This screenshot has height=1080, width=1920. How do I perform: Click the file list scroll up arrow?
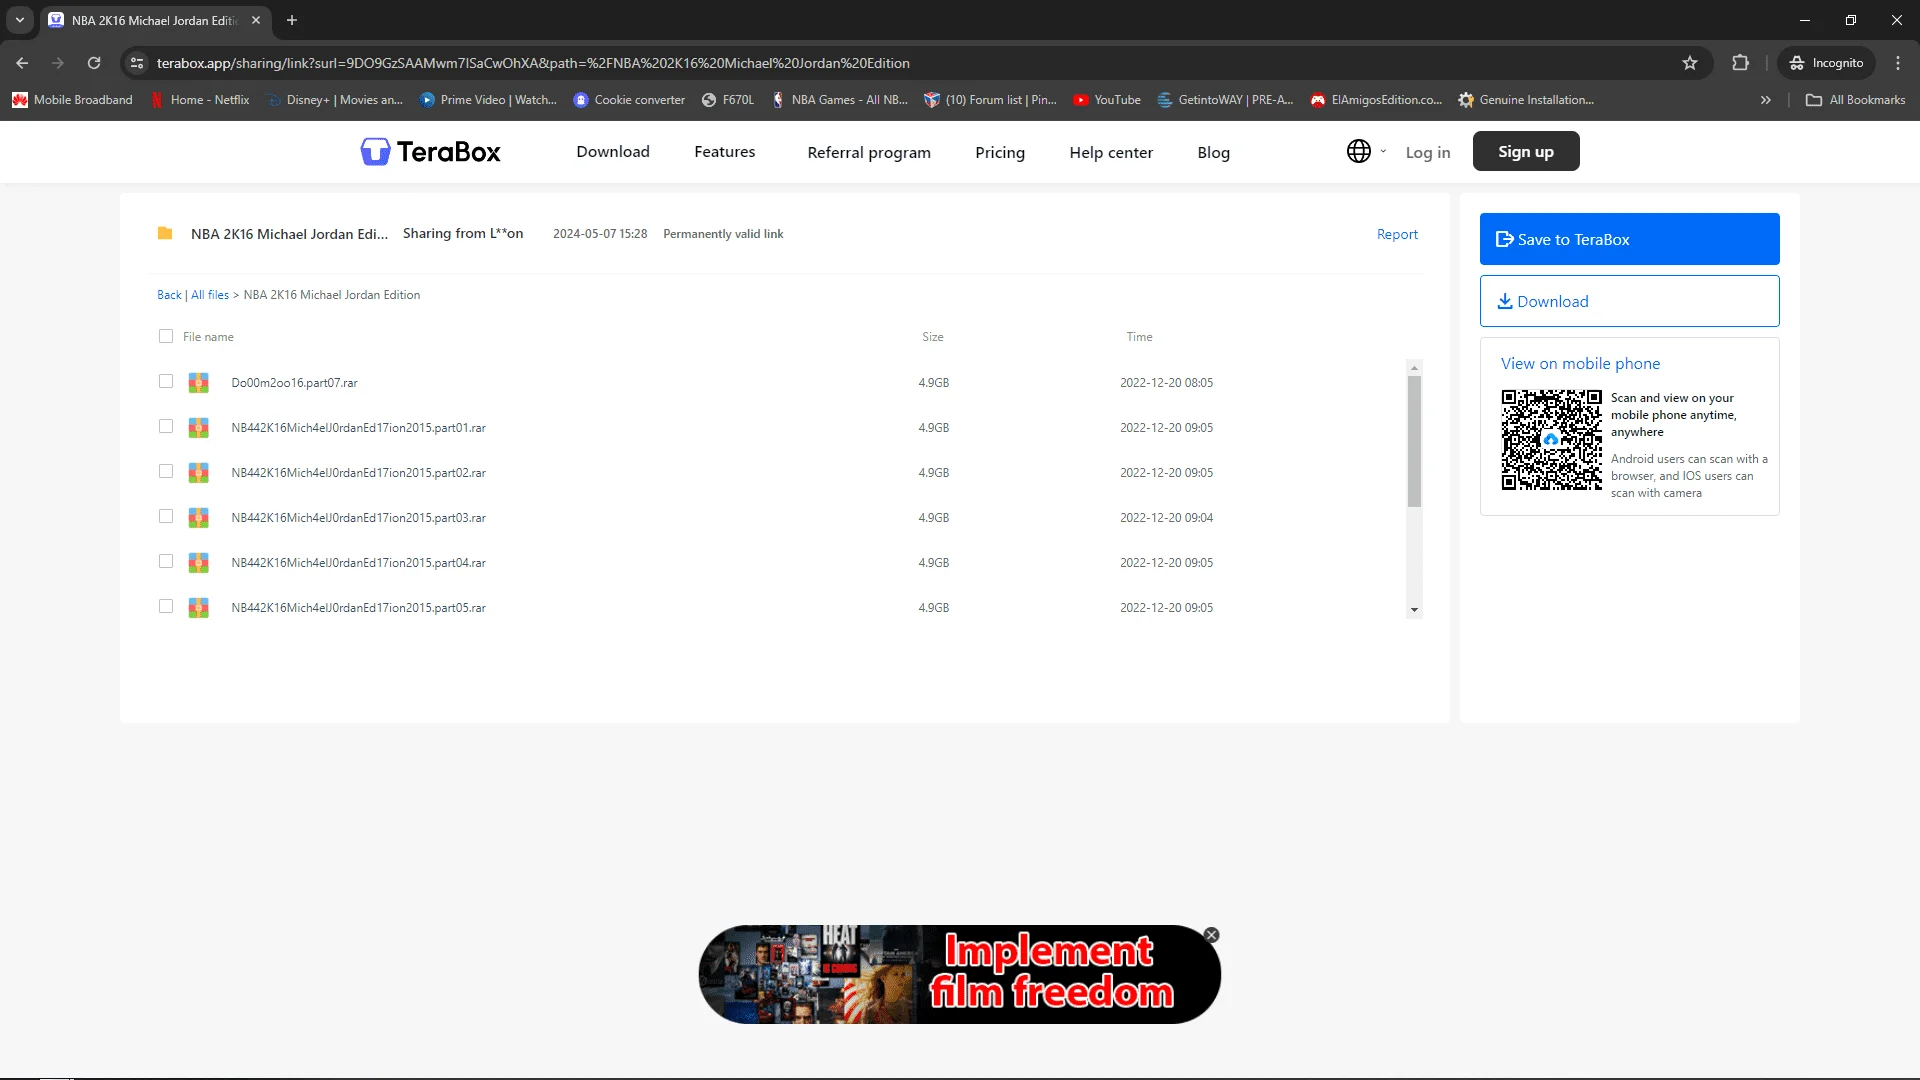[1414, 368]
